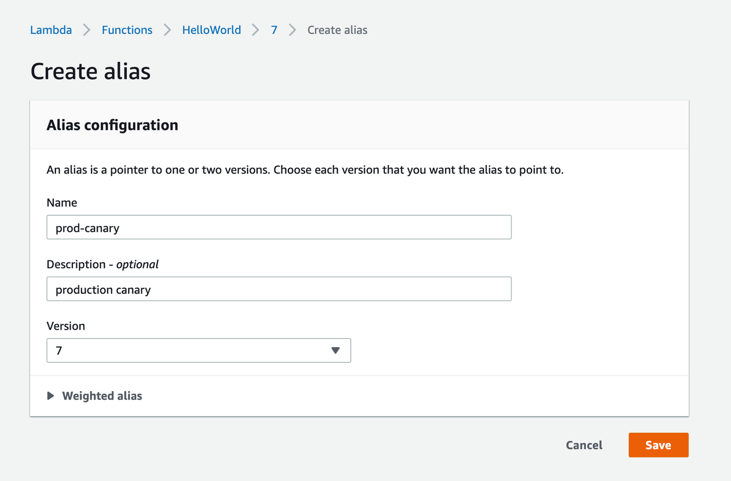Go to the Lambda breadcrumb link
Image resolution: width=731 pixels, height=481 pixels.
(51, 30)
